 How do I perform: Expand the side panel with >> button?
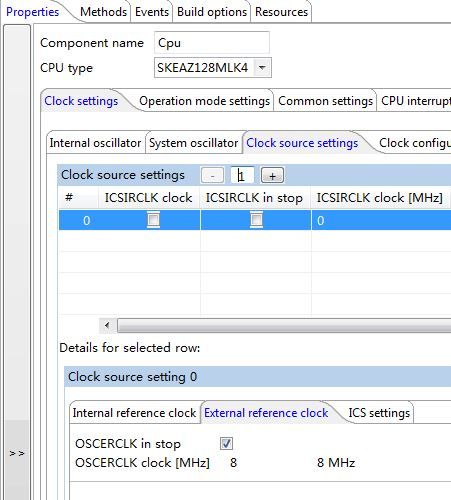(x=17, y=453)
